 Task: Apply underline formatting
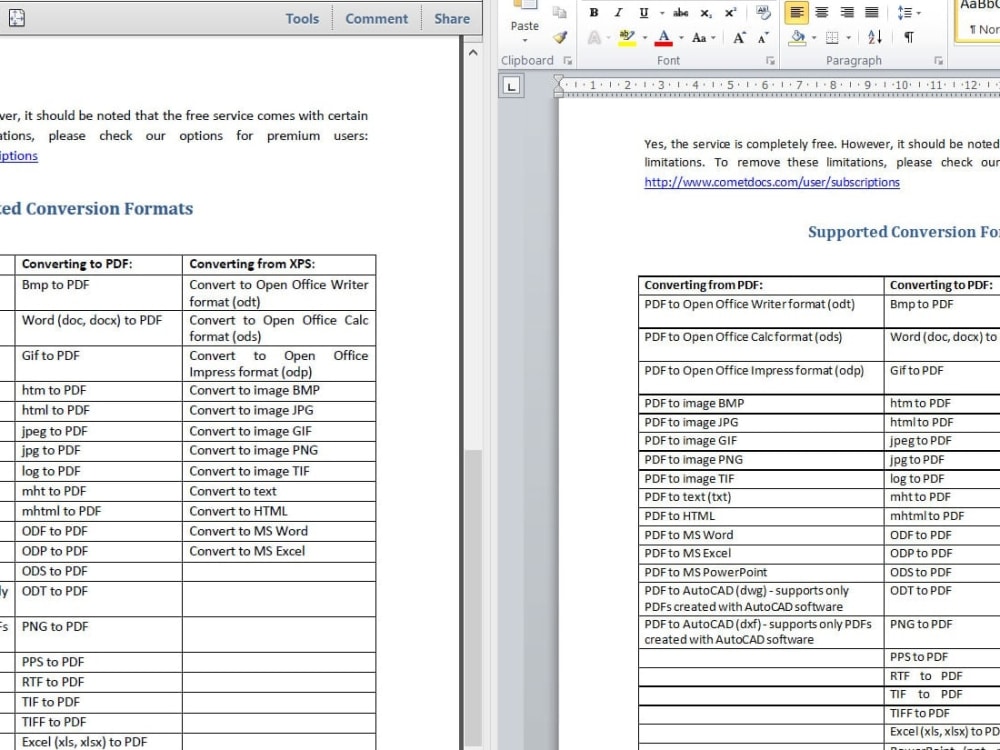pos(643,13)
